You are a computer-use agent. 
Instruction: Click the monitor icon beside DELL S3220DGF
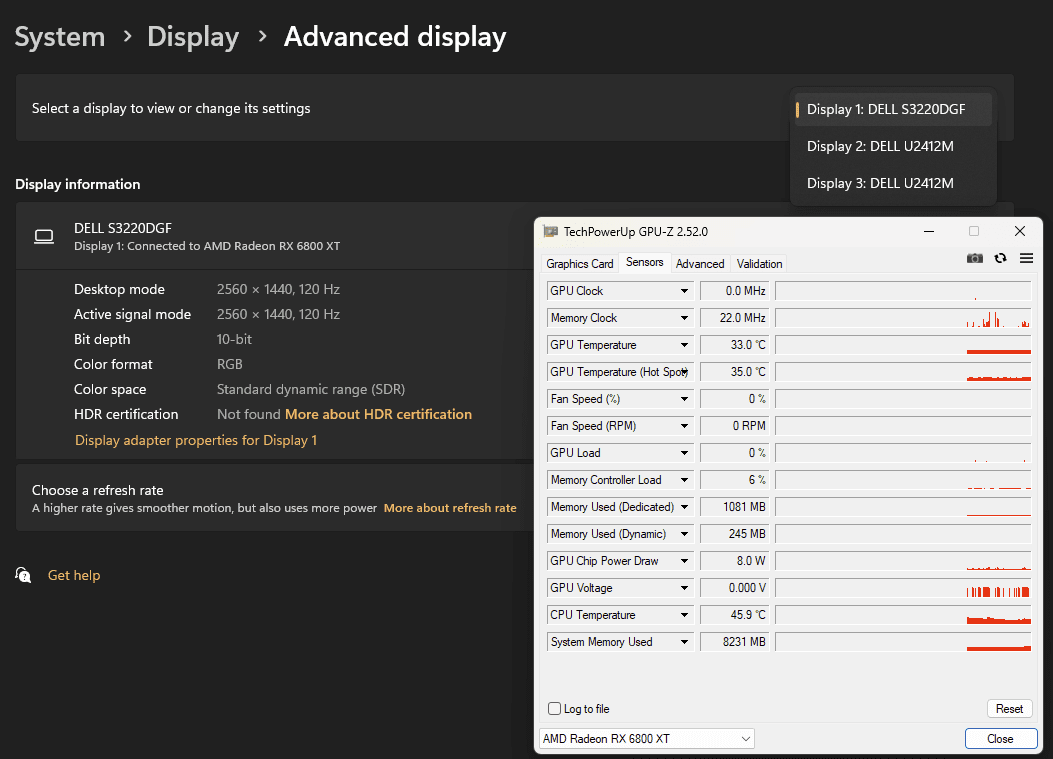(x=44, y=236)
